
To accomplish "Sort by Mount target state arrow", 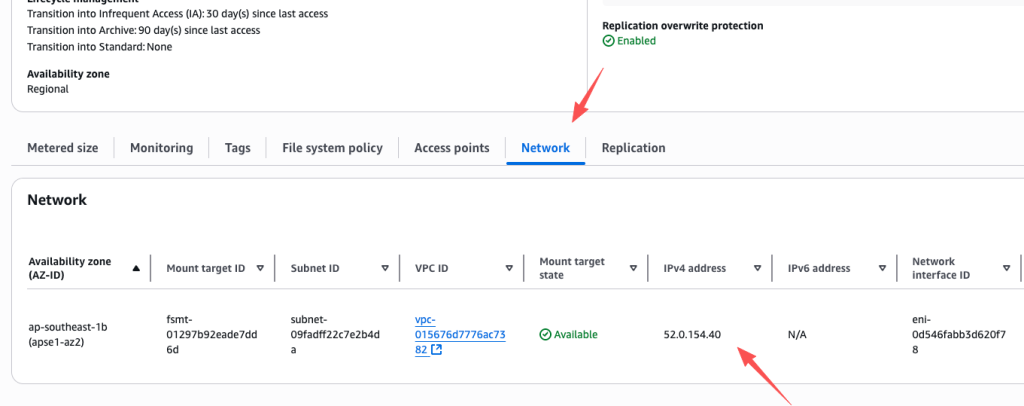I will coord(633,268).
